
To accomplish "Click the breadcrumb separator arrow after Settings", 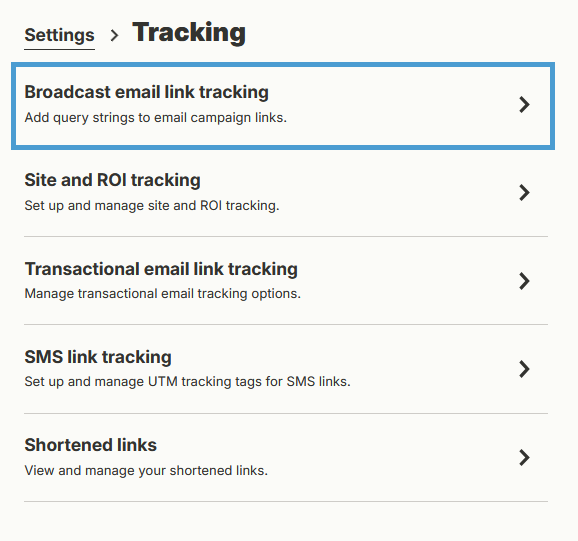I will pos(114,35).
